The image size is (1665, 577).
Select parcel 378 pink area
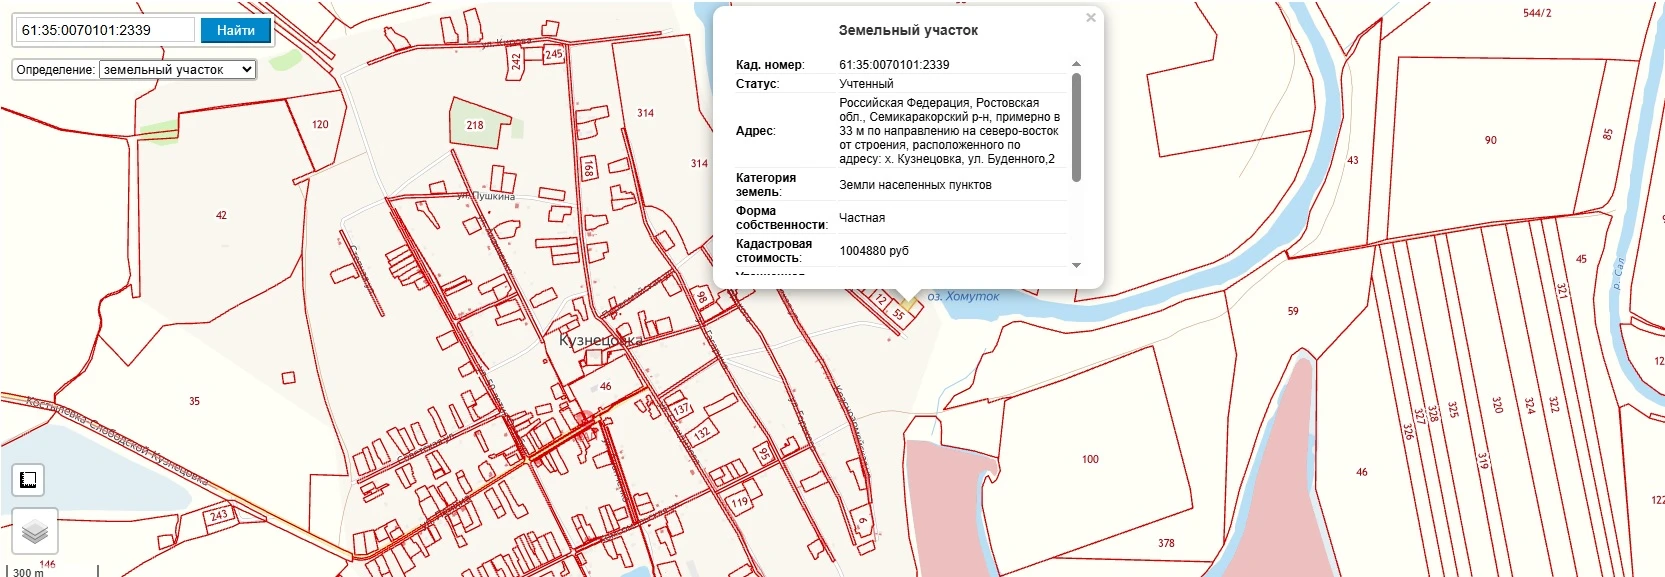coord(1166,543)
